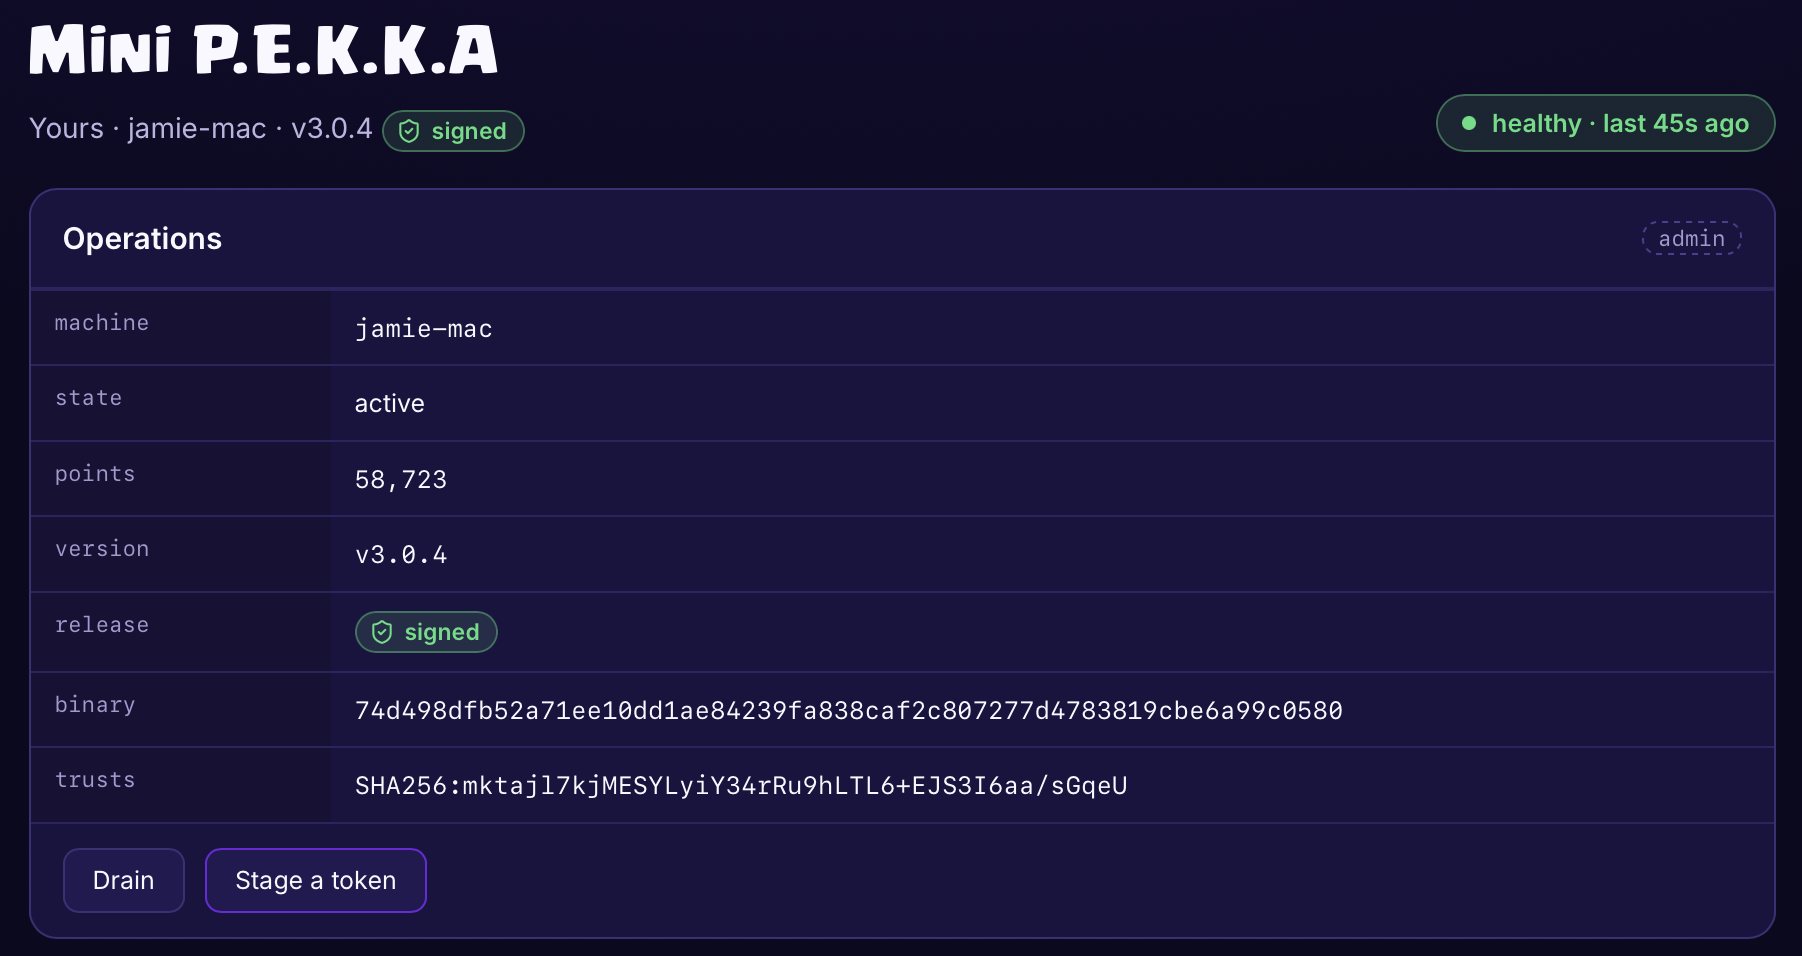Click the signed badge in release row
This screenshot has width=1802, height=956.
coord(426,632)
